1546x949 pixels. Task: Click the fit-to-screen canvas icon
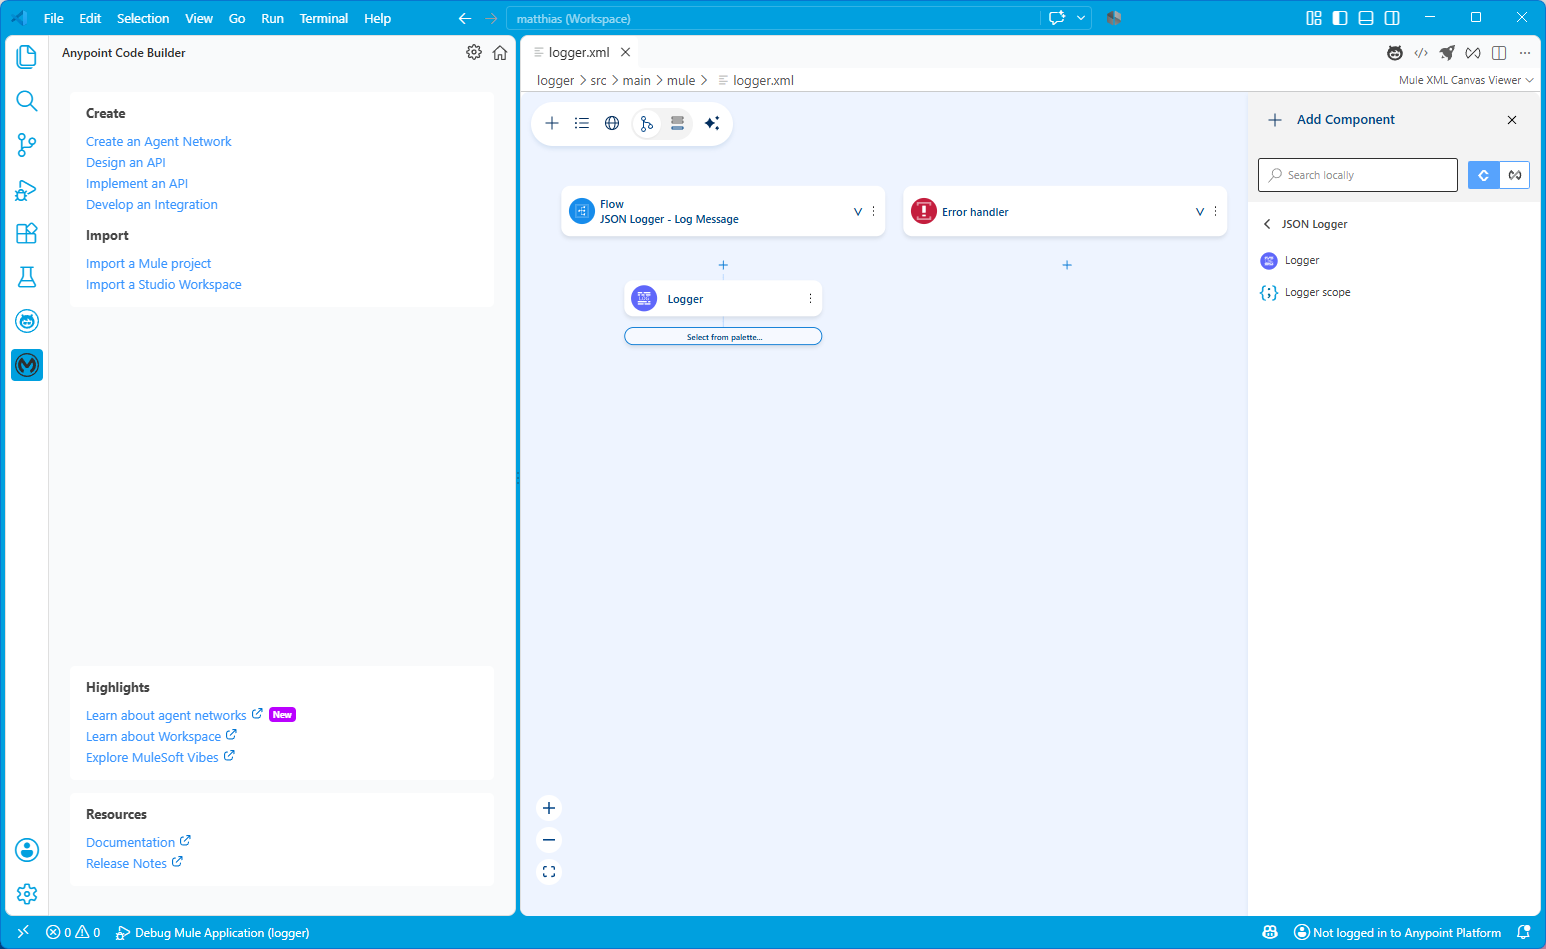tap(549, 872)
